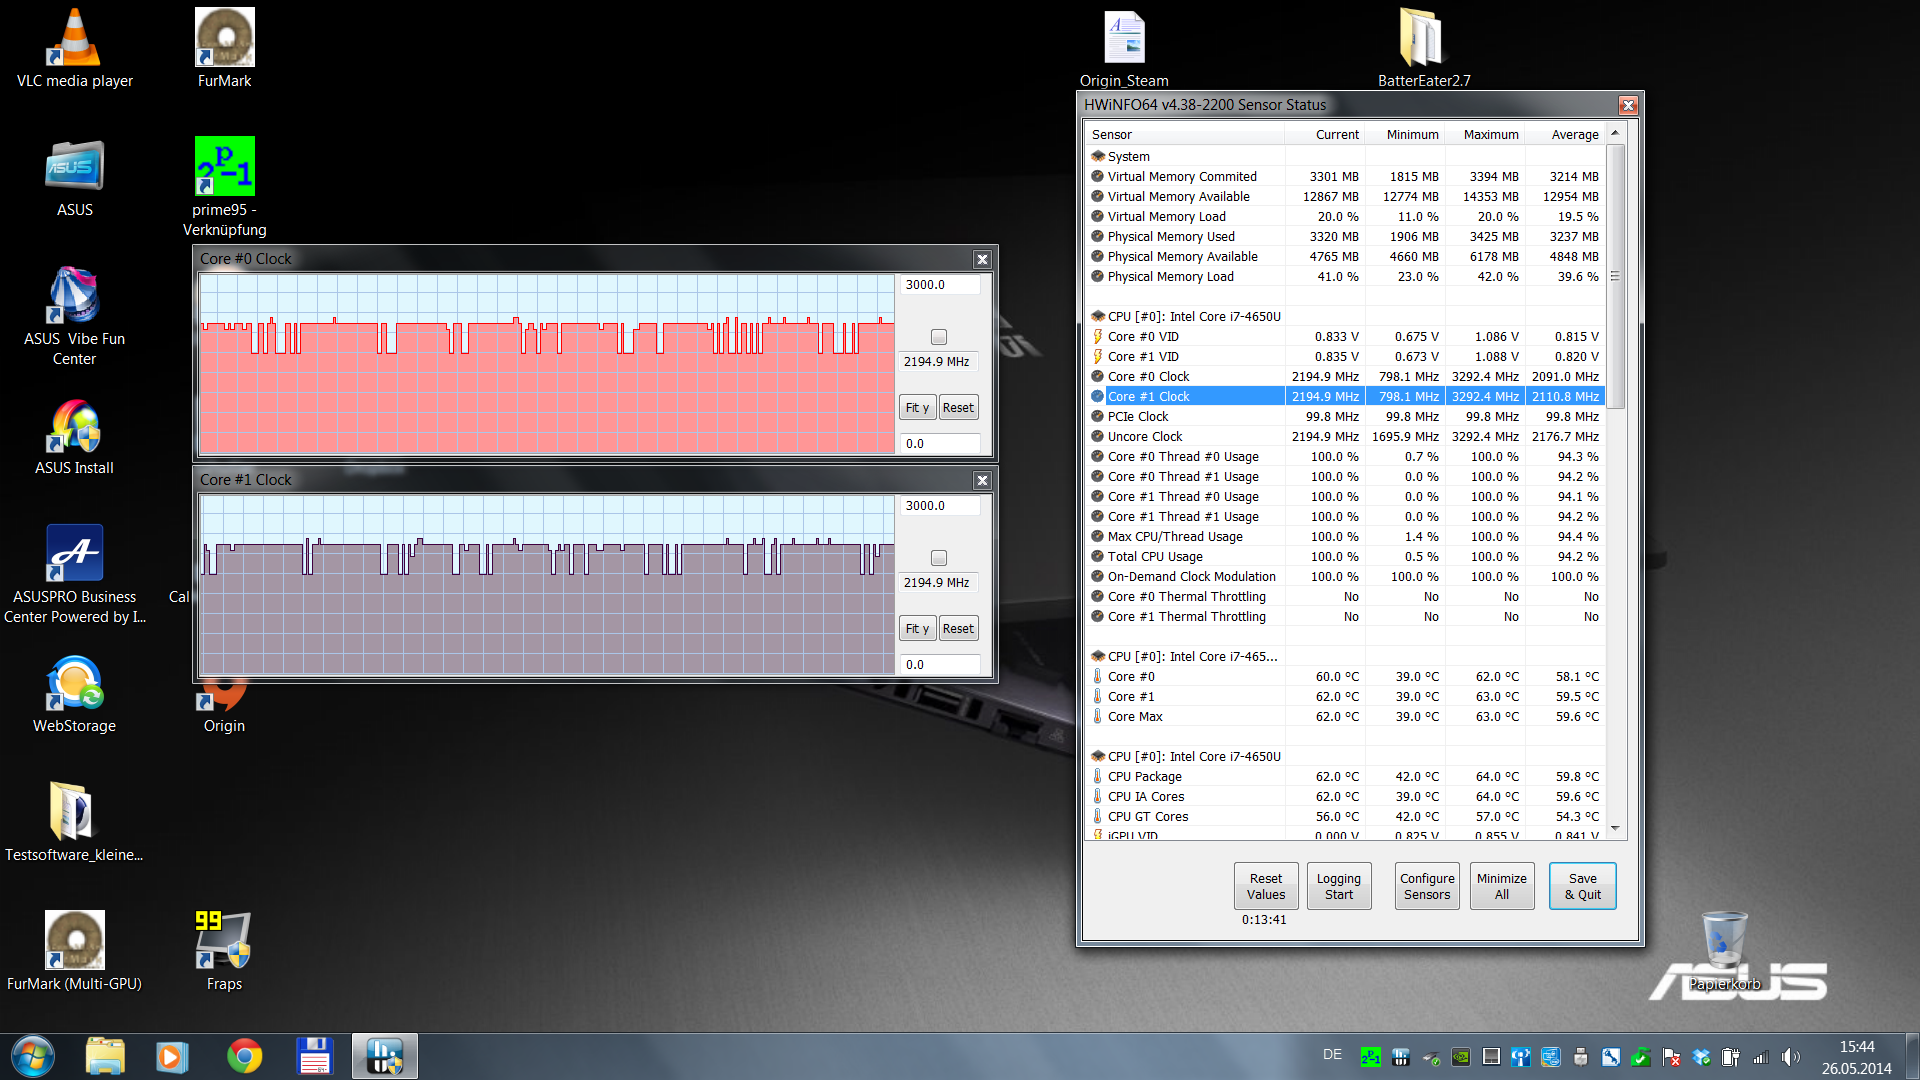Viewport: 1920px width, 1080px height.
Task: Open ASUS WebStorage shortcut
Action: [74, 685]
